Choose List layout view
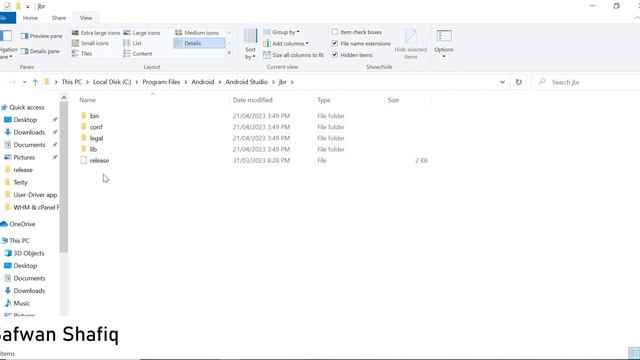Screen dimensions: 640x360 pyautogui.click(x=133, y=43)
